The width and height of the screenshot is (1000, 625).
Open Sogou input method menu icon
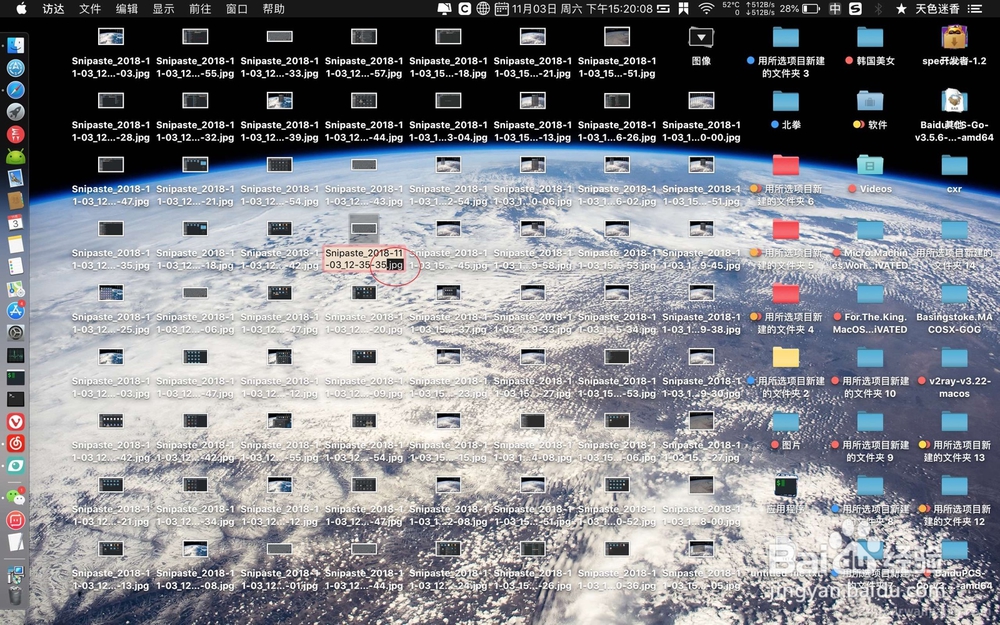855,8
